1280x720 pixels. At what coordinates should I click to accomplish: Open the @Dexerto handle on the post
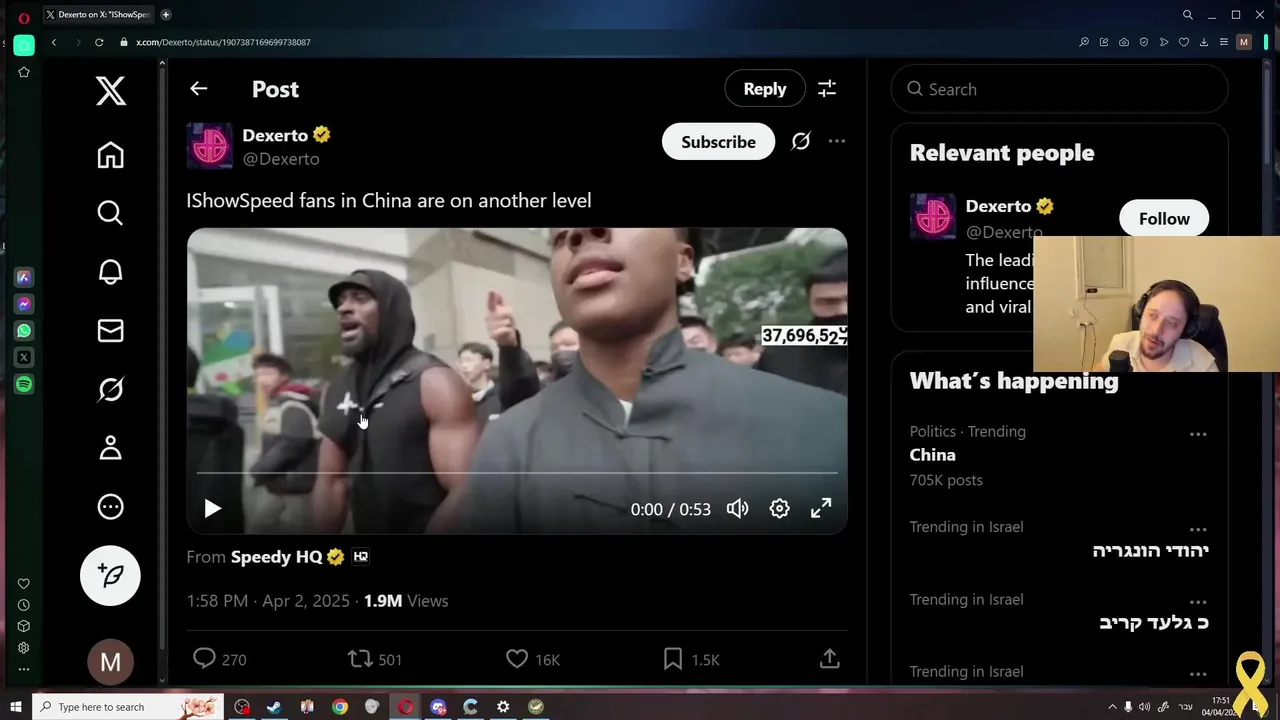coord(281,159)
